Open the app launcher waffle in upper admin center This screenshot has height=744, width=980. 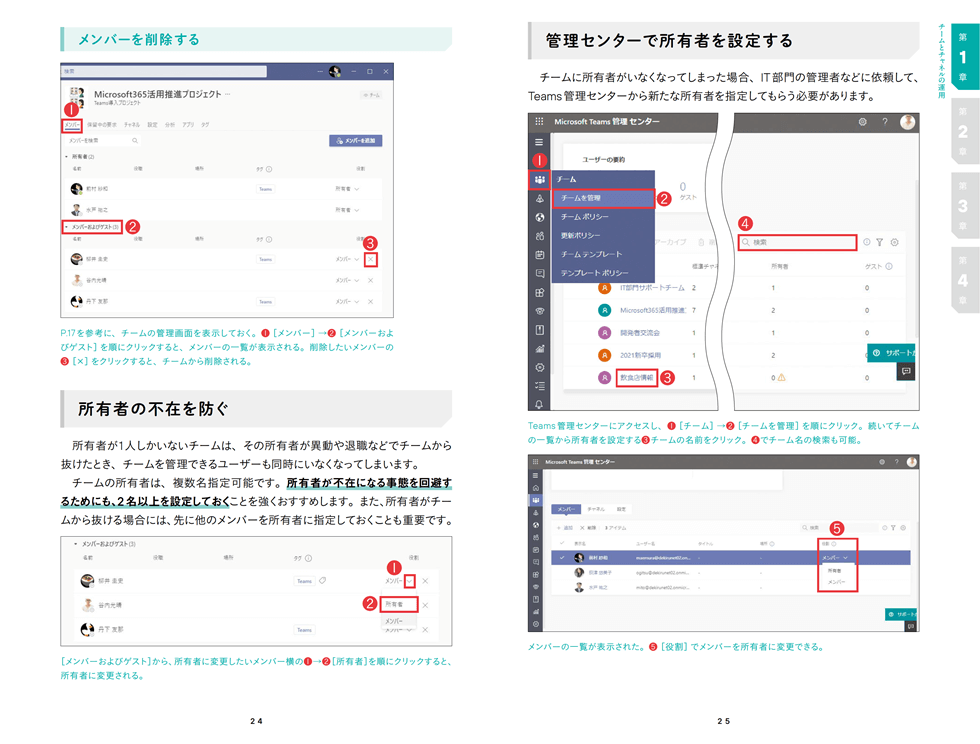point(539,121)
